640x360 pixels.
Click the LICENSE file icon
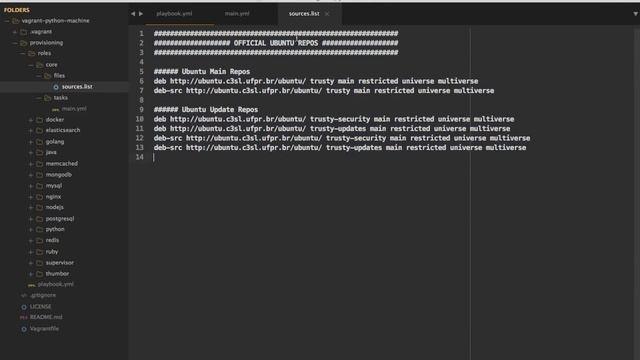(24, 307)
